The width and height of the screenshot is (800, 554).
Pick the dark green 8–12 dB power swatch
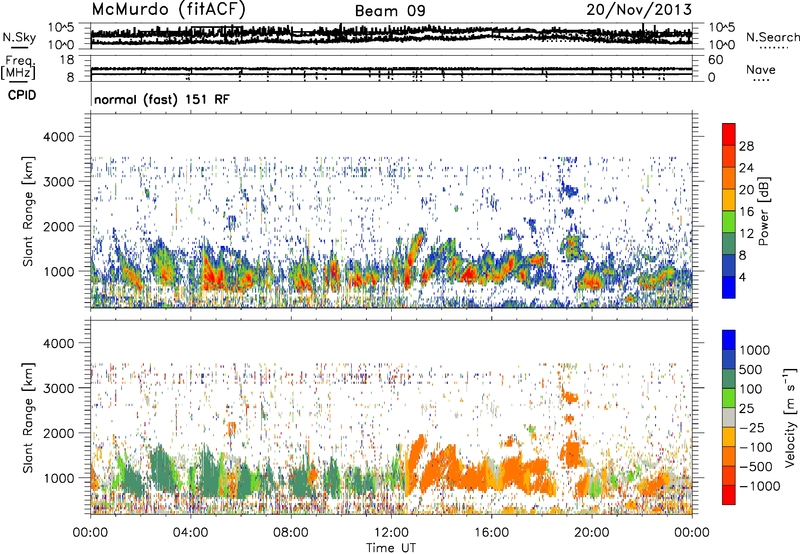click(x=729, y=244)
